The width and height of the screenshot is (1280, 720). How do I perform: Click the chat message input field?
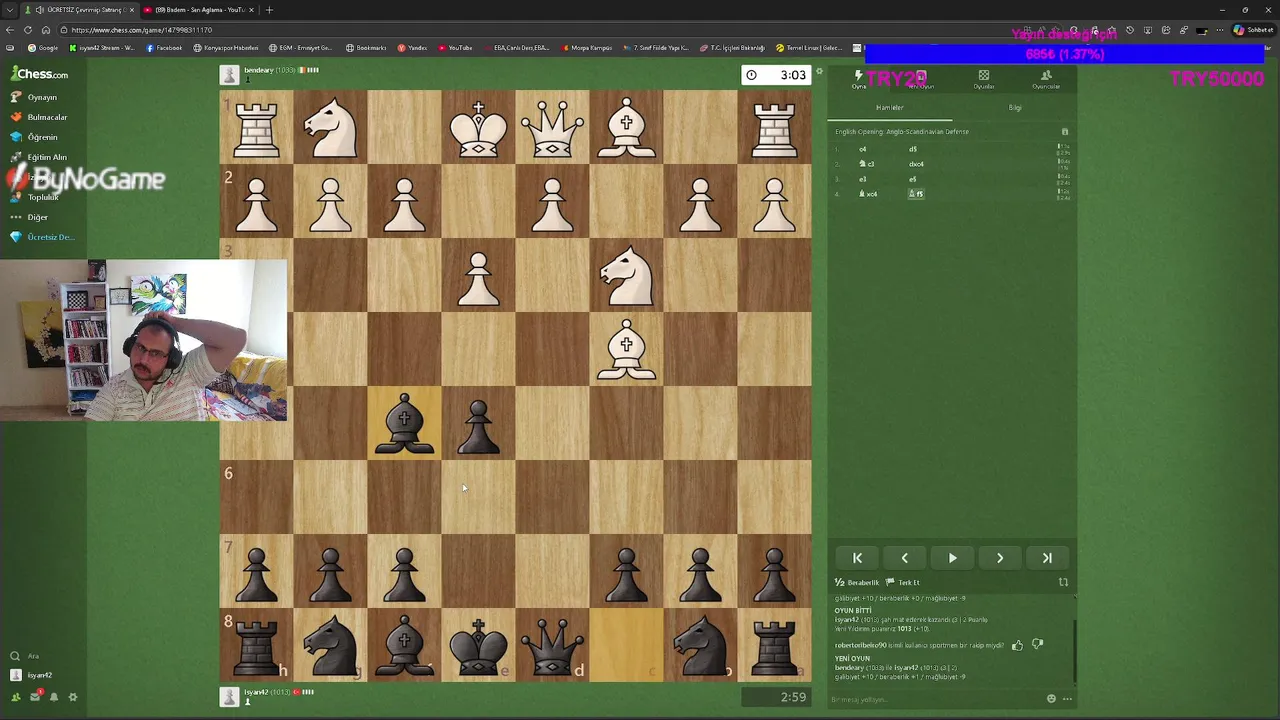(935, 699)
